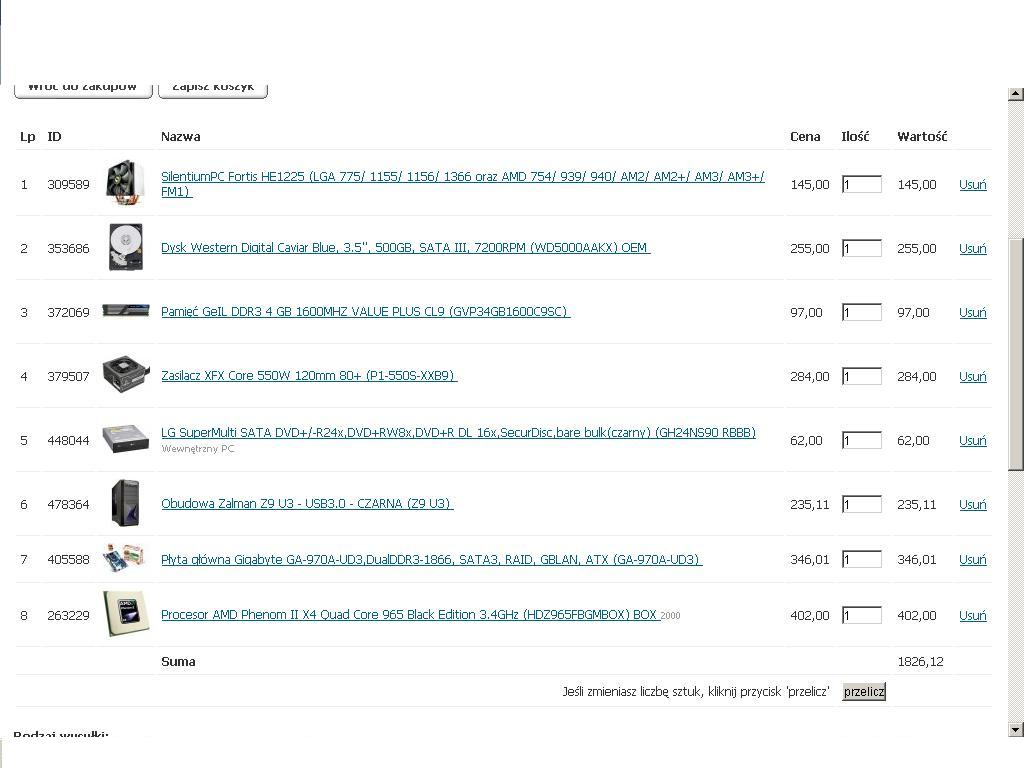Click product ID 263229
This screenshot has width=1024, height=768.
(69, 616)
